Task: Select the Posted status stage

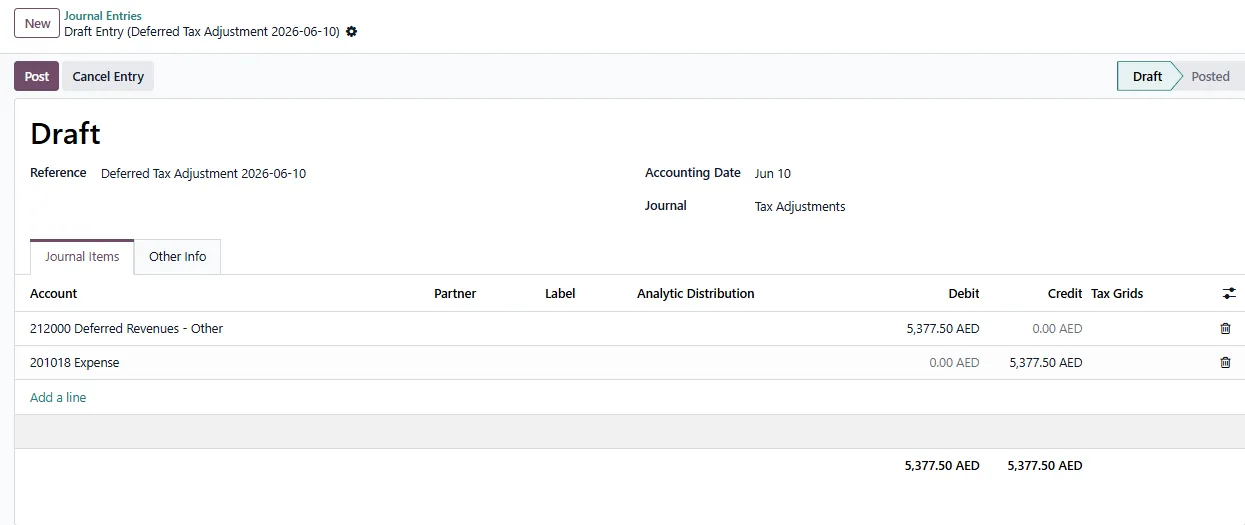Action: tap(1210, 76)
